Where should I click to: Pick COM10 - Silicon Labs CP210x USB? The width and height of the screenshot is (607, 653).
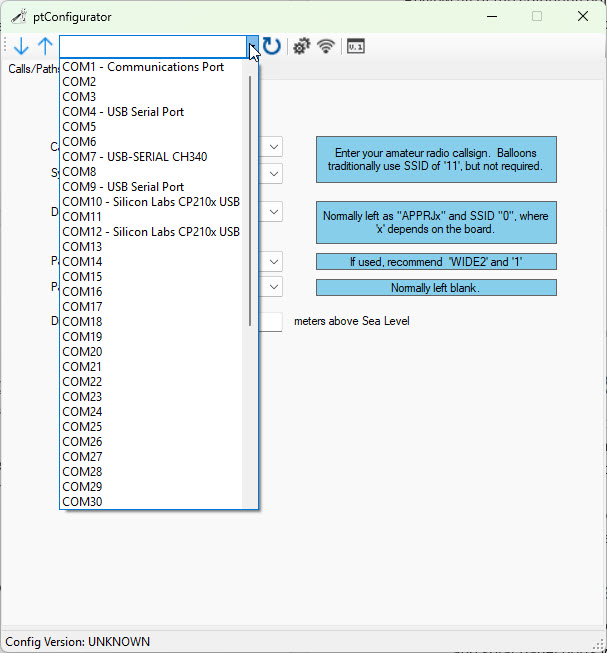click(x=151, y=202)
